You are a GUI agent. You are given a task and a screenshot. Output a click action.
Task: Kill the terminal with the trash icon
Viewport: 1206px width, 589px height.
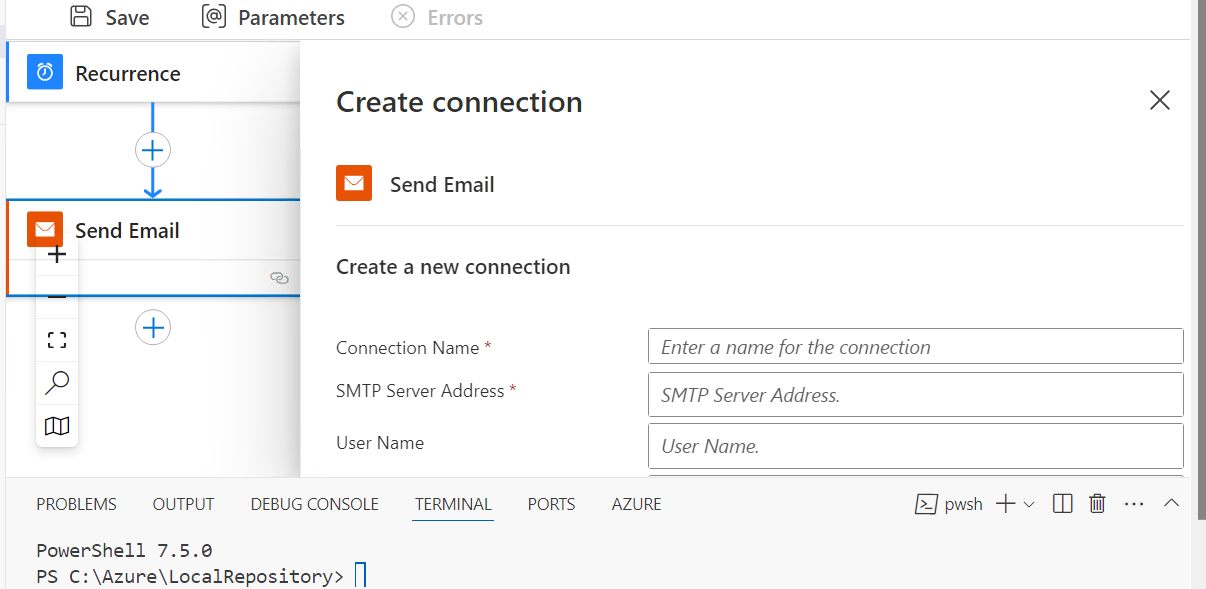point(1097,503)
